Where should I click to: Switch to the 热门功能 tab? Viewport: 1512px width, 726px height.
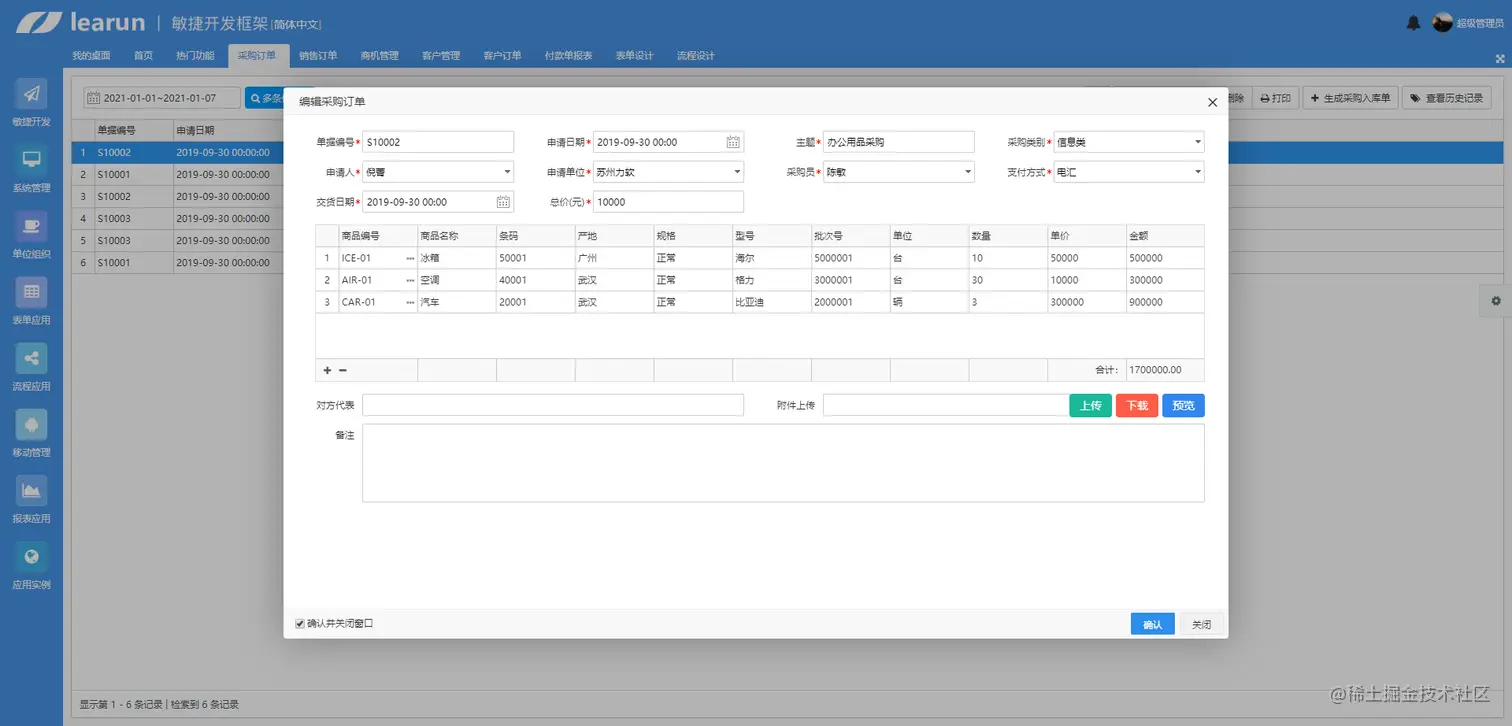click(x=195, y=56)
